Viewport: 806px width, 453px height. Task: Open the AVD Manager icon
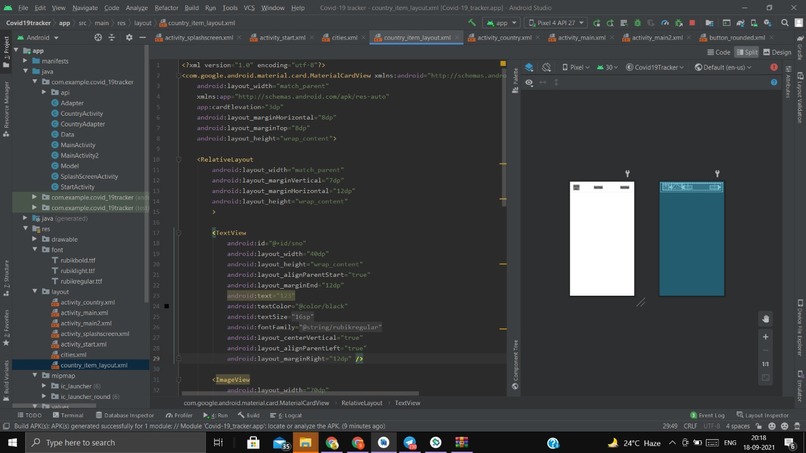[754, 23]
